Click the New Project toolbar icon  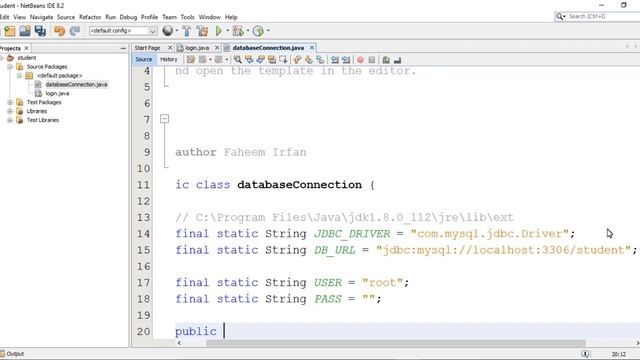[9, 31]
